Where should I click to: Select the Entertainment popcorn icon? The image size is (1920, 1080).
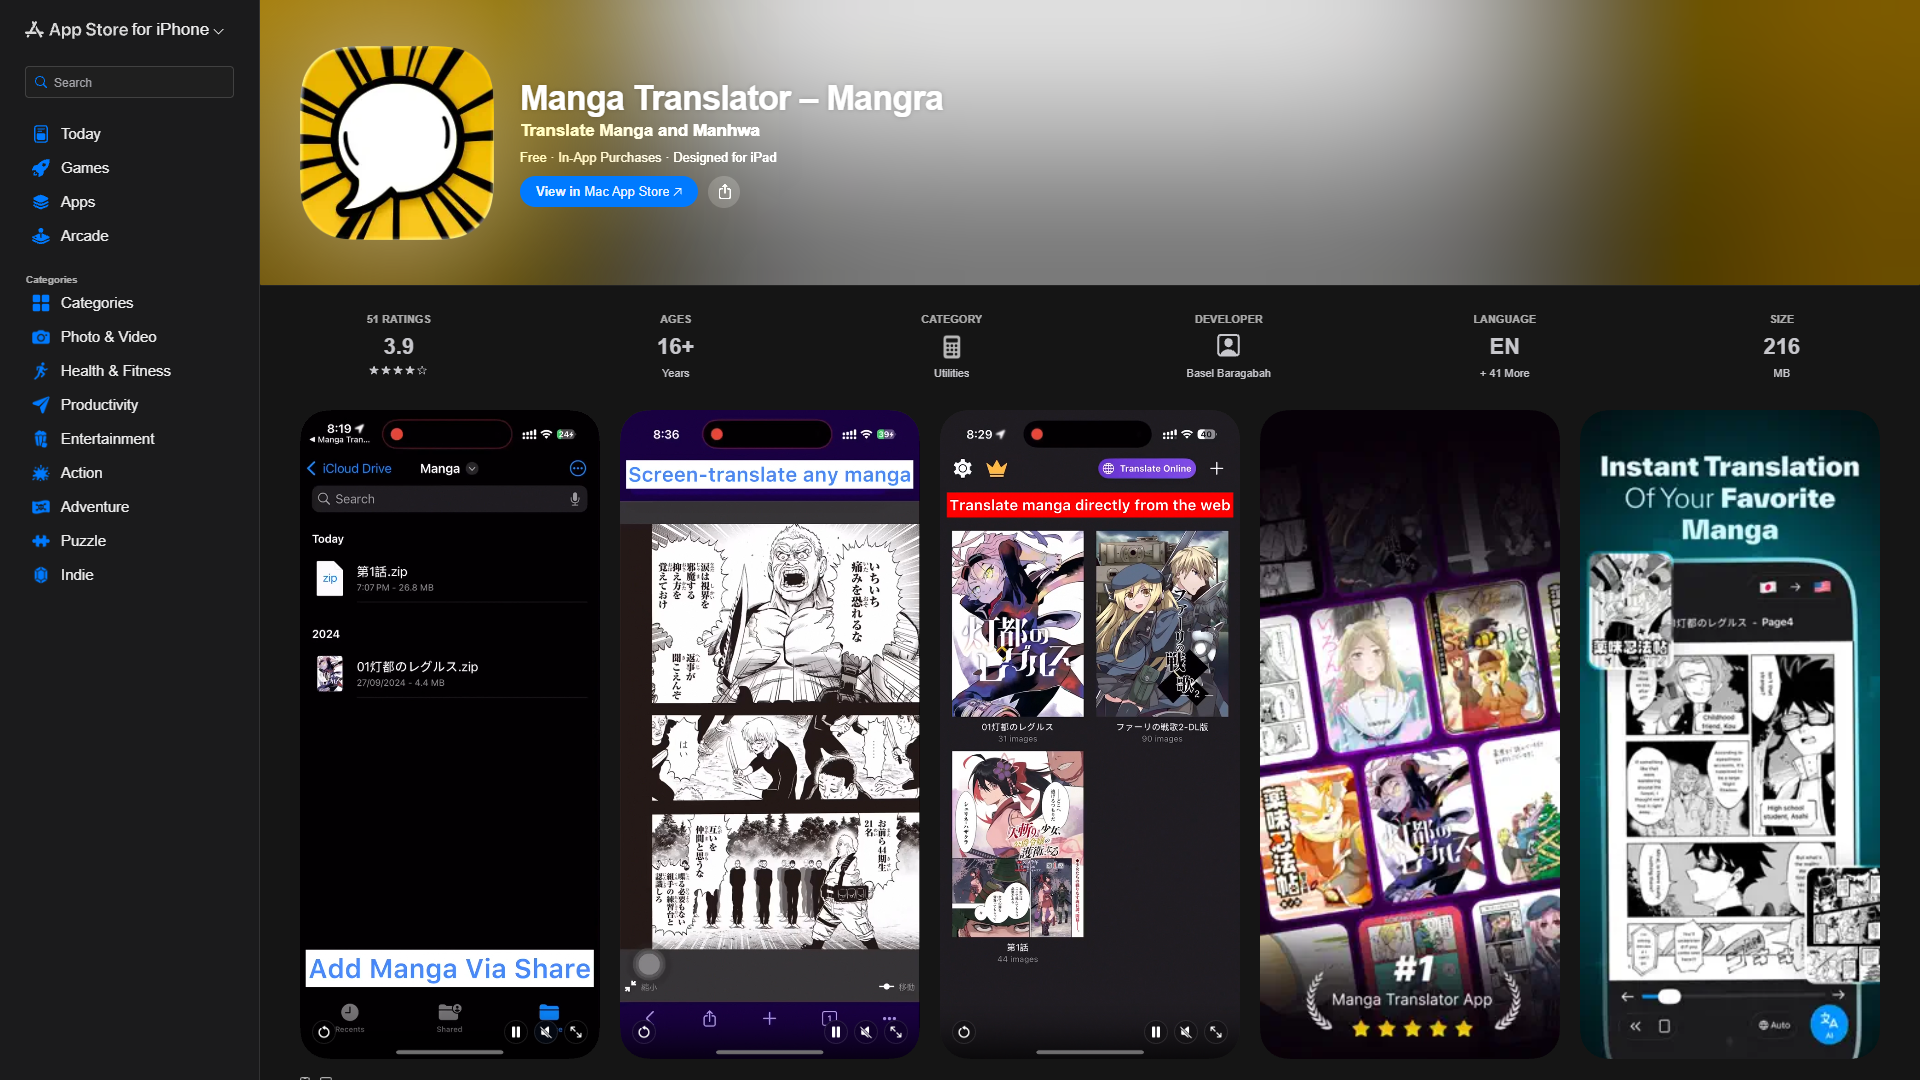40,439
